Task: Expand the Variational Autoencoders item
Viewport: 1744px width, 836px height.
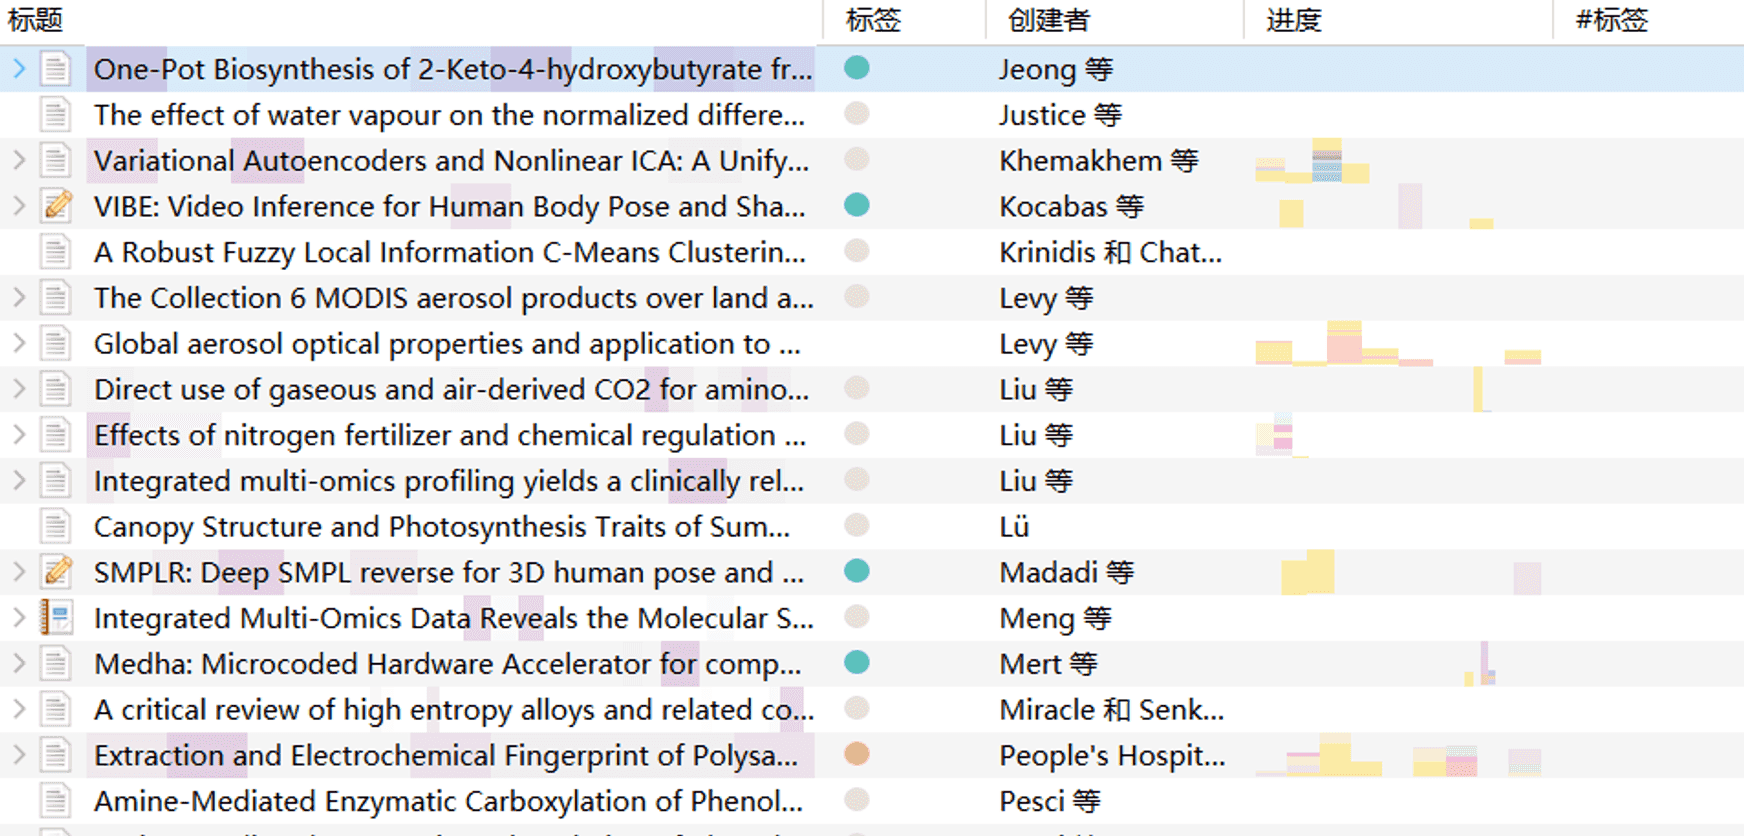Action: [x=19, y=160]
